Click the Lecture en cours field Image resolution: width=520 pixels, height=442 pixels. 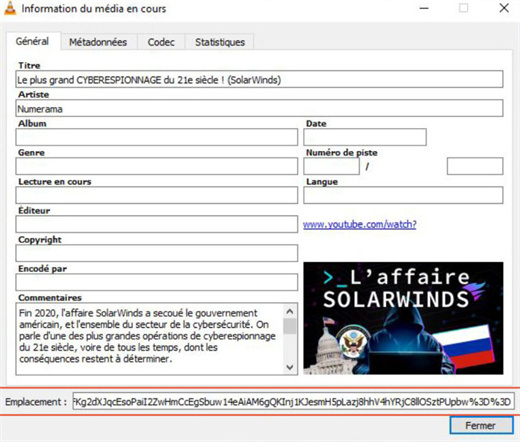[x=157, y=195]
